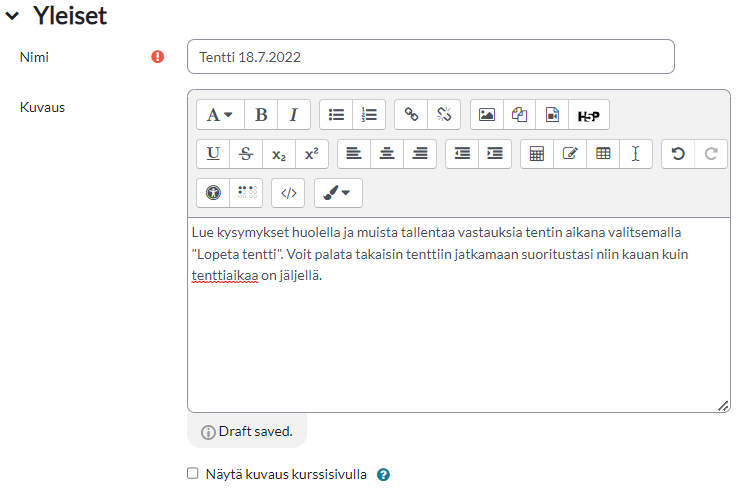Toggle strikethrough formatting

pyautogui.click(x=245, y=154)
